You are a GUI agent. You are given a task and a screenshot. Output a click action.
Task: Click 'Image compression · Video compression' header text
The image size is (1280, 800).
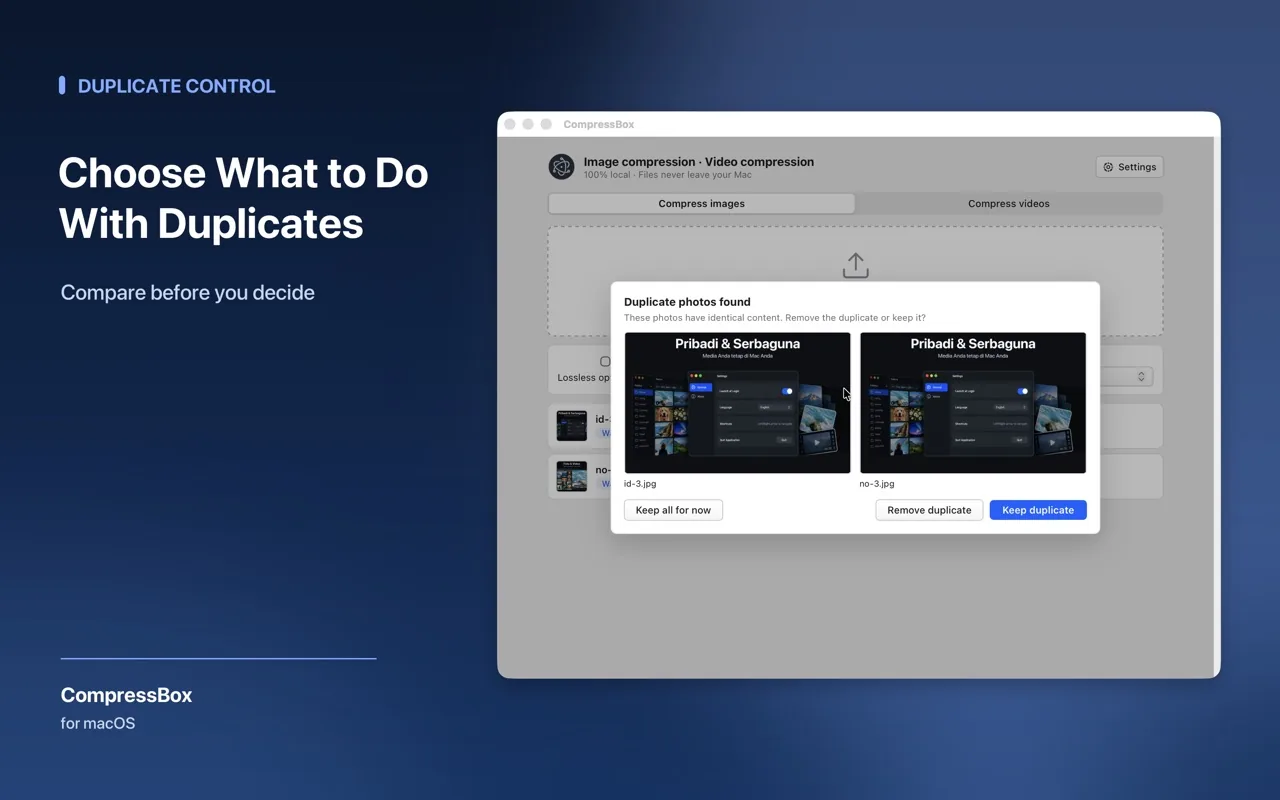coord(699,161)
